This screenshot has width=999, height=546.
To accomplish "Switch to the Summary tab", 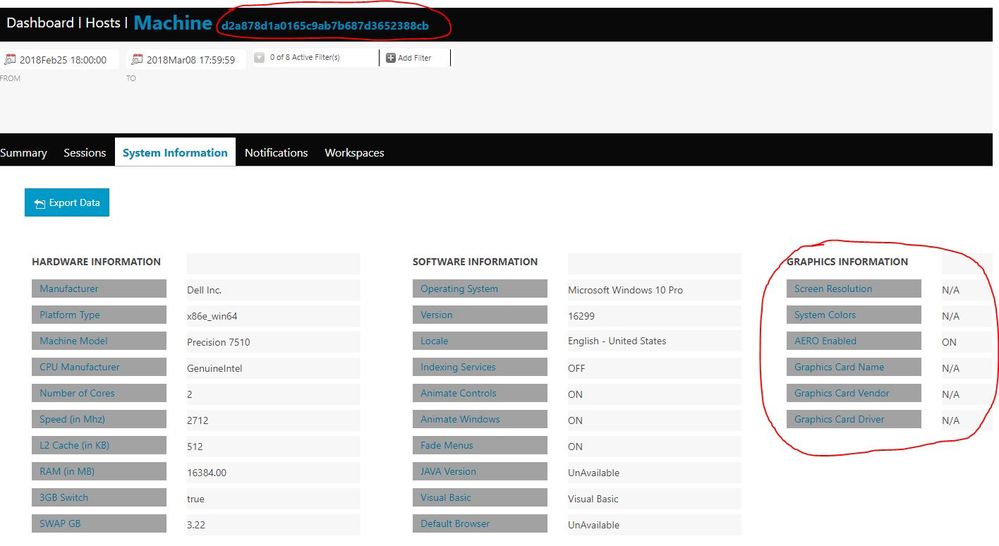I will click(24, 153).
